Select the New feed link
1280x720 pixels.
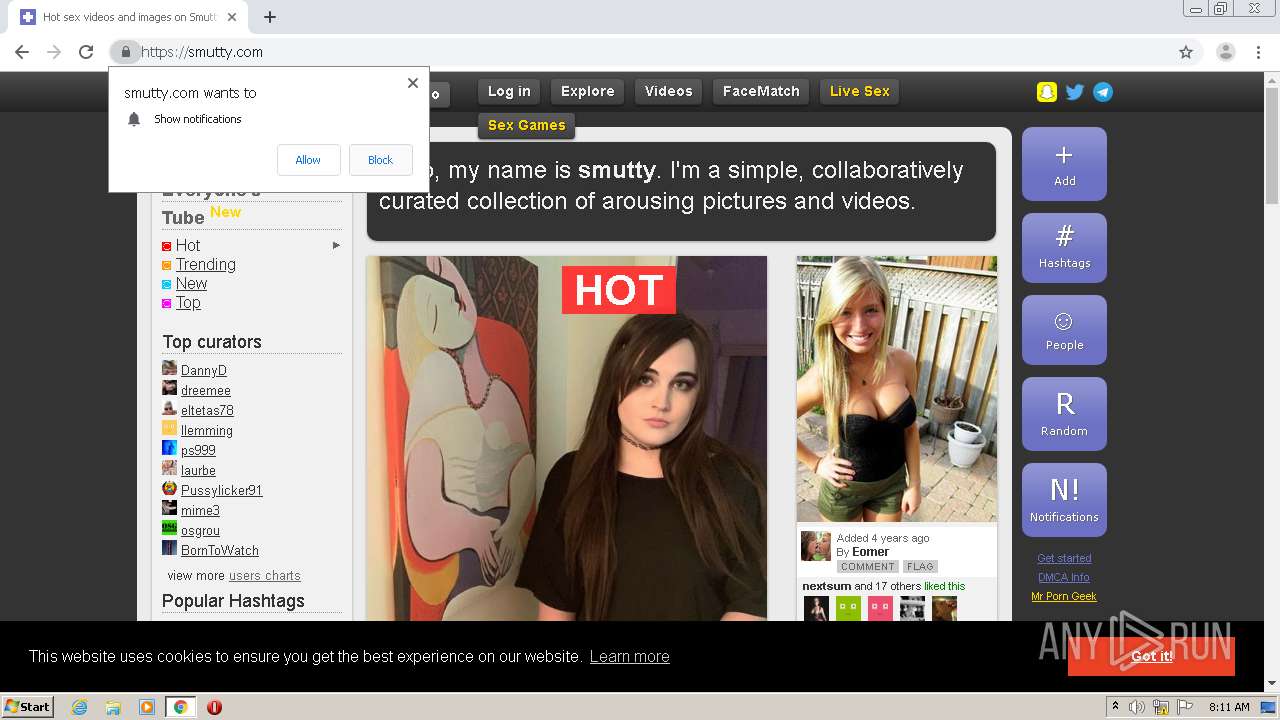(x=191, y=284)
